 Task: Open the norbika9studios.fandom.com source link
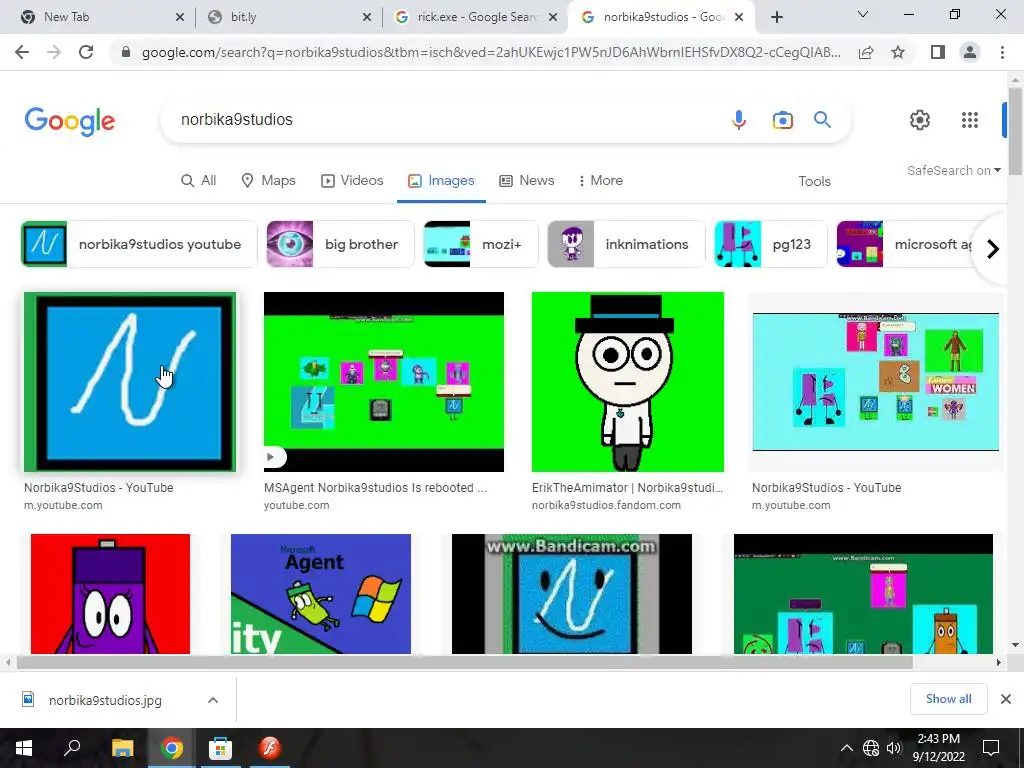606,505
